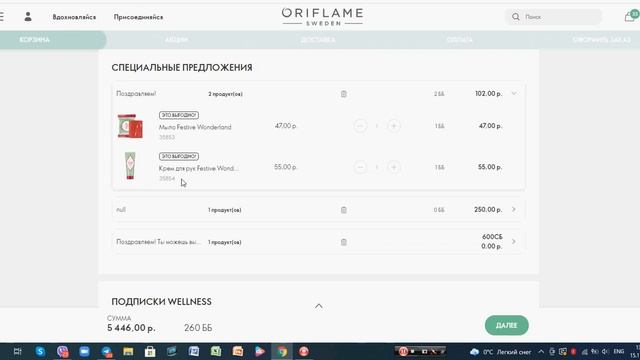Focus the Поиск search field
Image resolution: width=640 pixels, height=360 pixels.
point(553,17)
